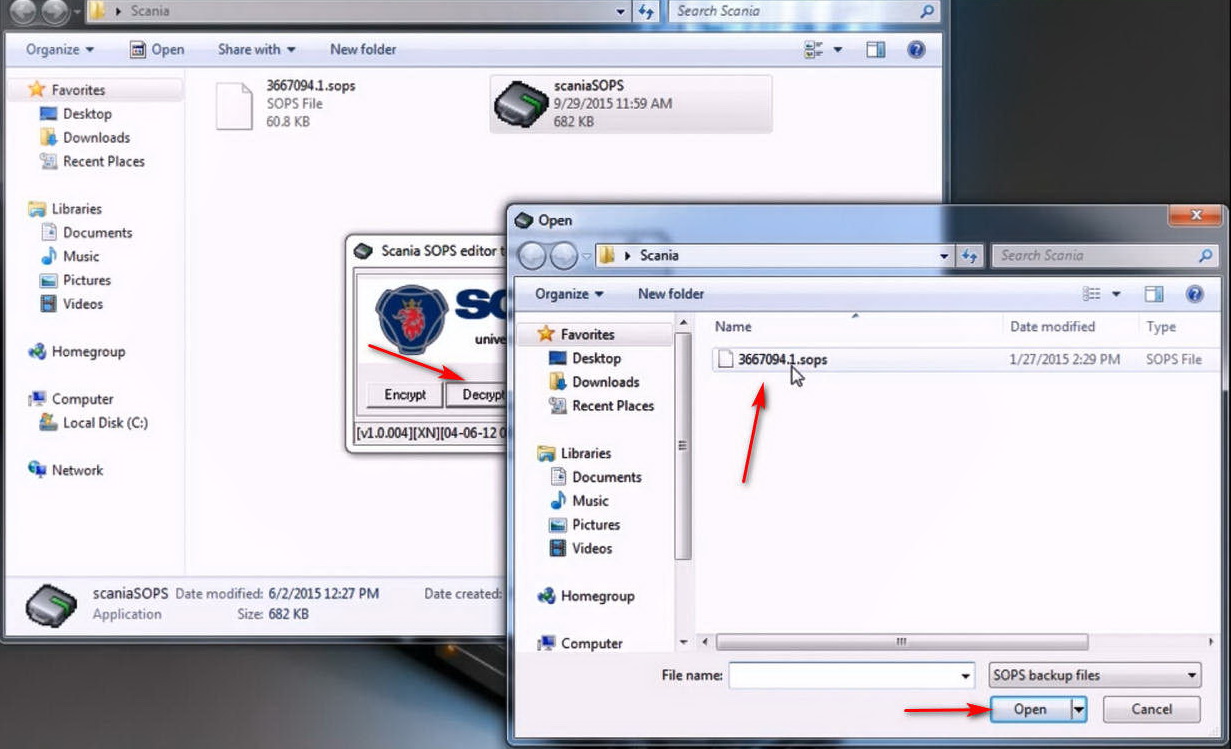
Task: Click Open button in dialog
Action: click(x=1030, y=709)
